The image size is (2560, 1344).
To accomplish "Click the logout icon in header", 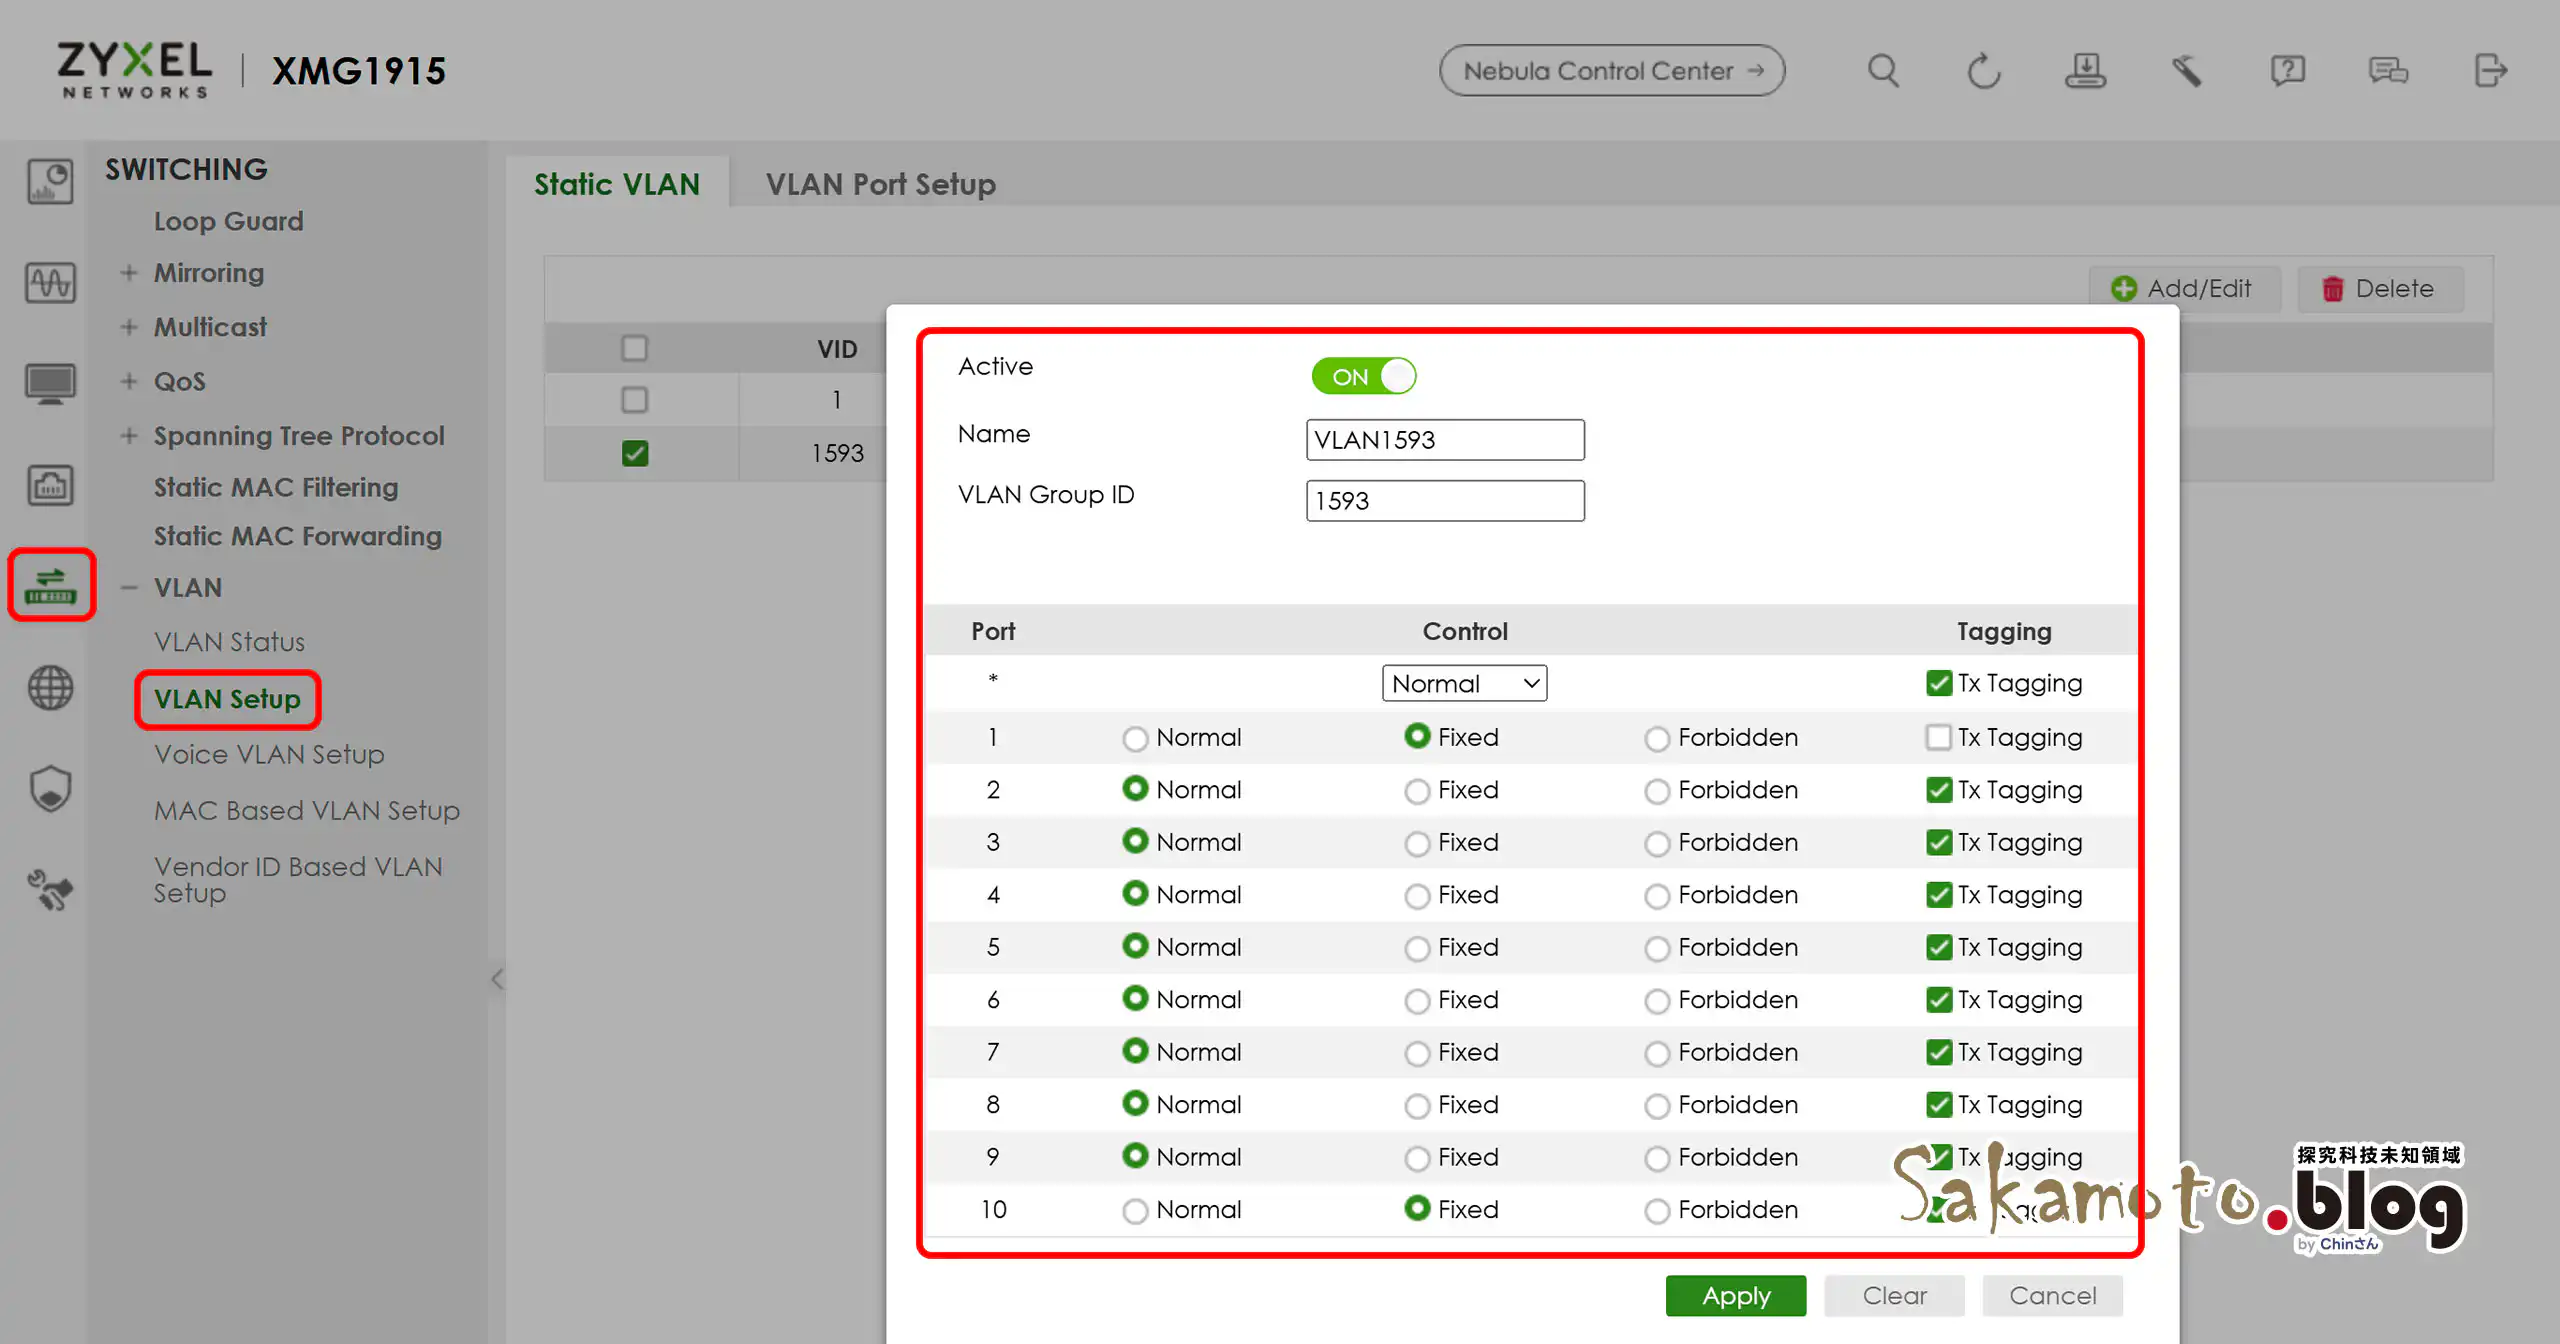I will click(2490, 71).
